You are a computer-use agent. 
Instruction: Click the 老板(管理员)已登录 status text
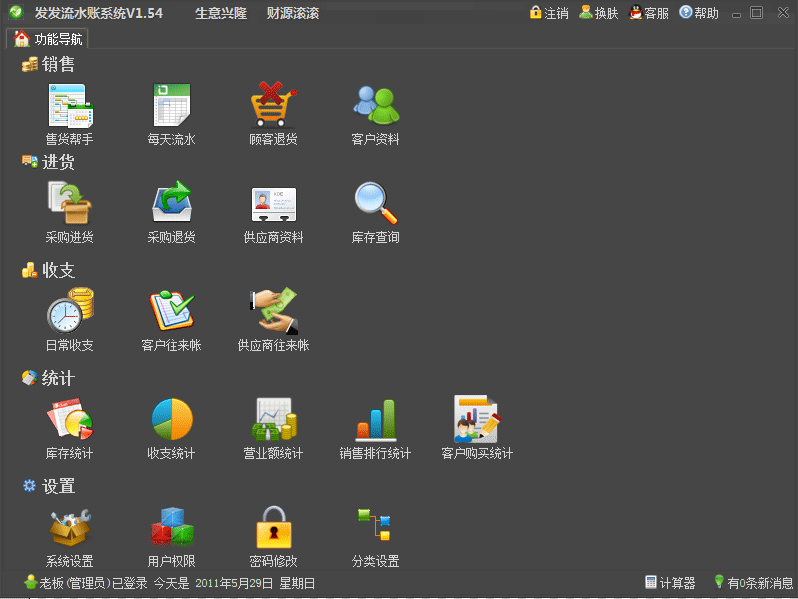pyautogui.click(x=93, y=583)
